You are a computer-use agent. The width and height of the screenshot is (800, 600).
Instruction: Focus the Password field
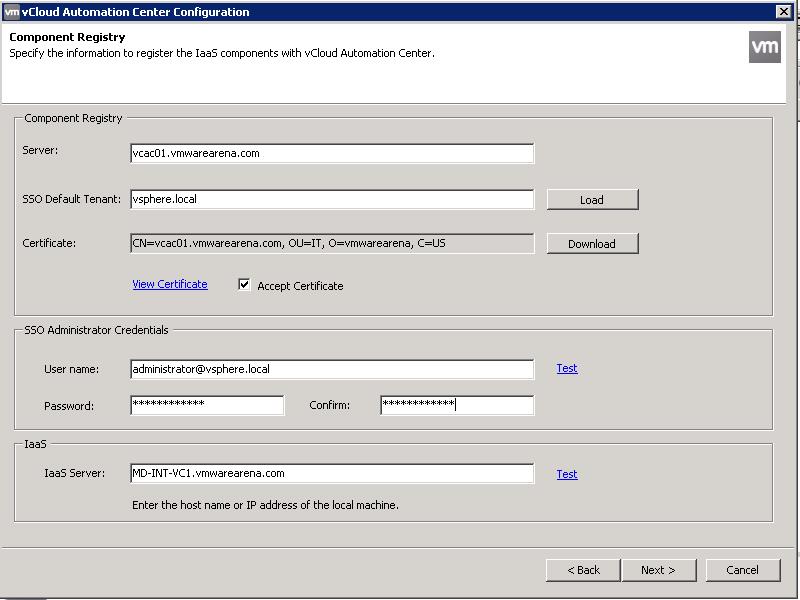207,405
